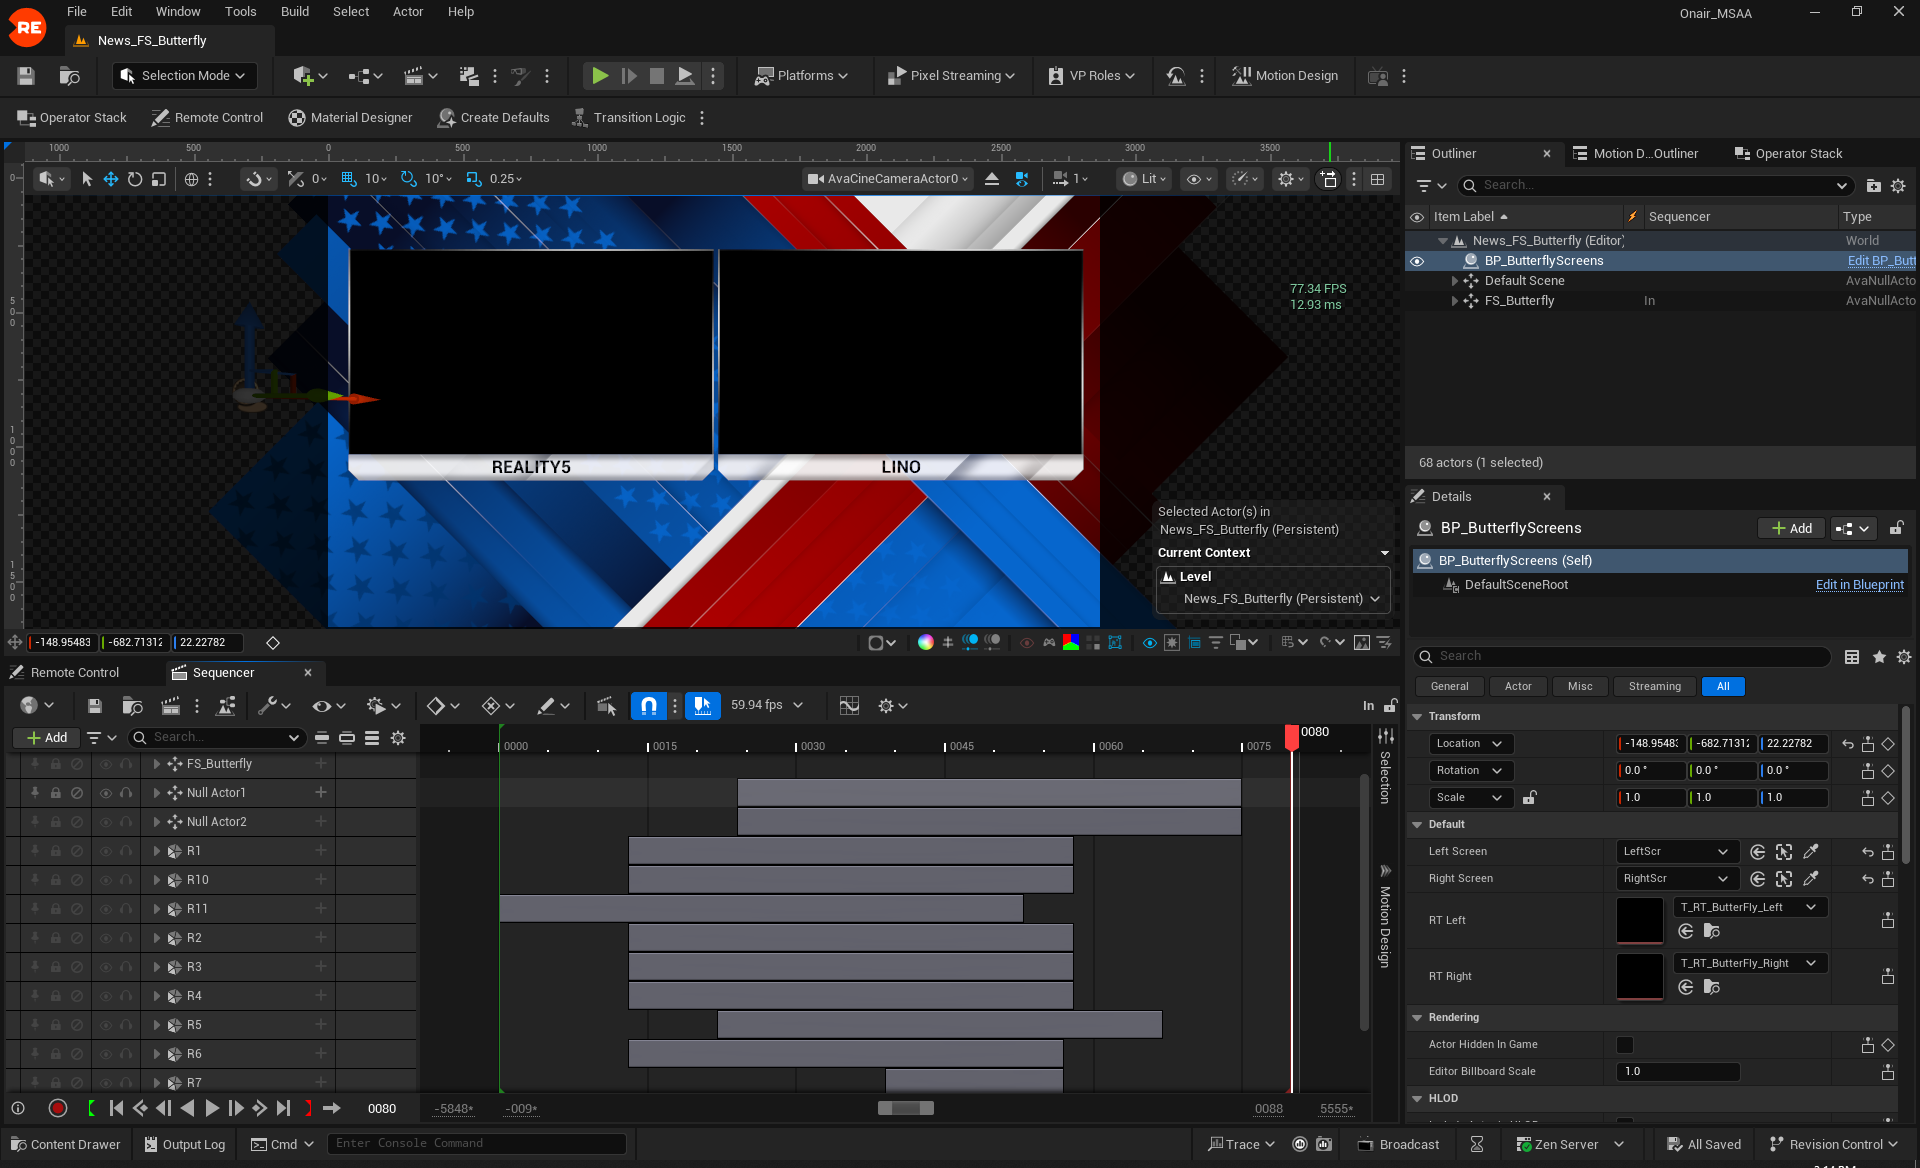Click the Transition Logic toolbar button
Screen dimensions: 1920x1168
629,118
